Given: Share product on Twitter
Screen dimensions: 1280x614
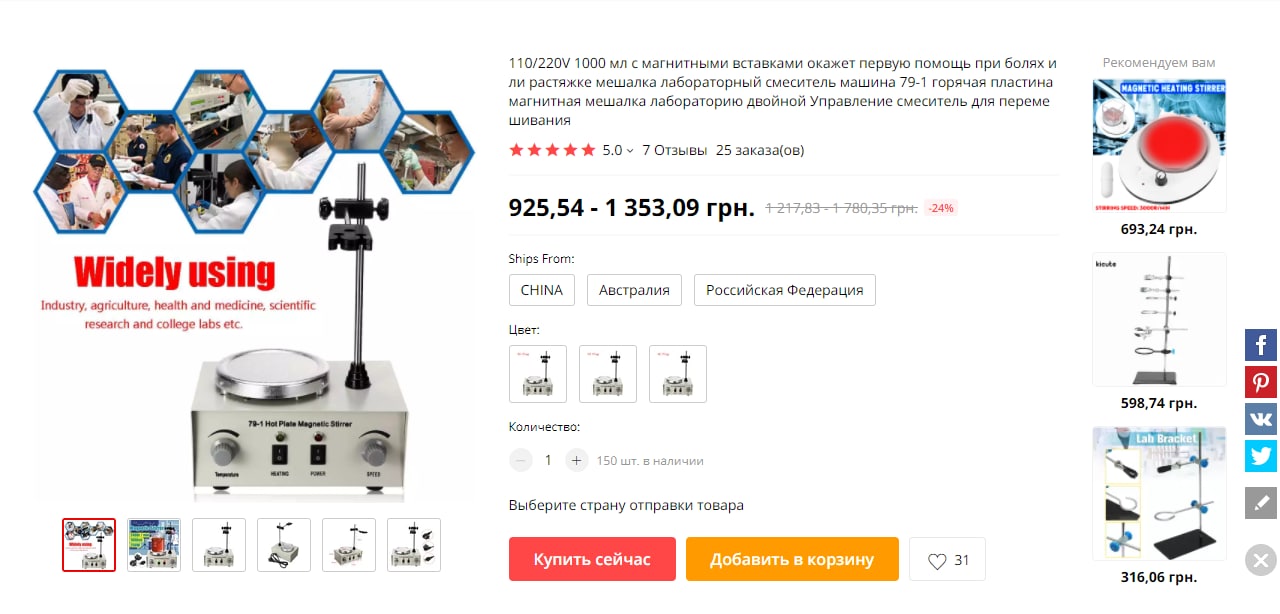Looking at the screenshot, I should pyautogui.click(x=1261, y=455).
